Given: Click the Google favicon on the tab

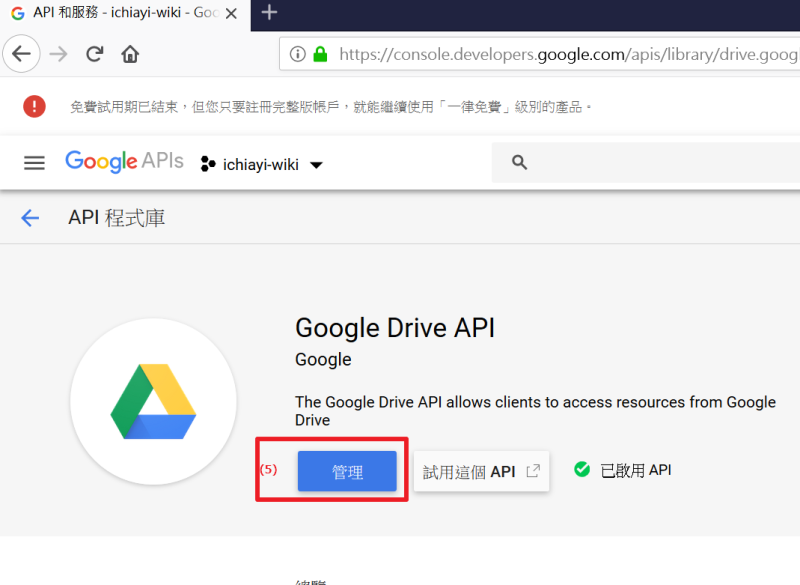Looking at the screenshot, I should (x=18, y=13).
